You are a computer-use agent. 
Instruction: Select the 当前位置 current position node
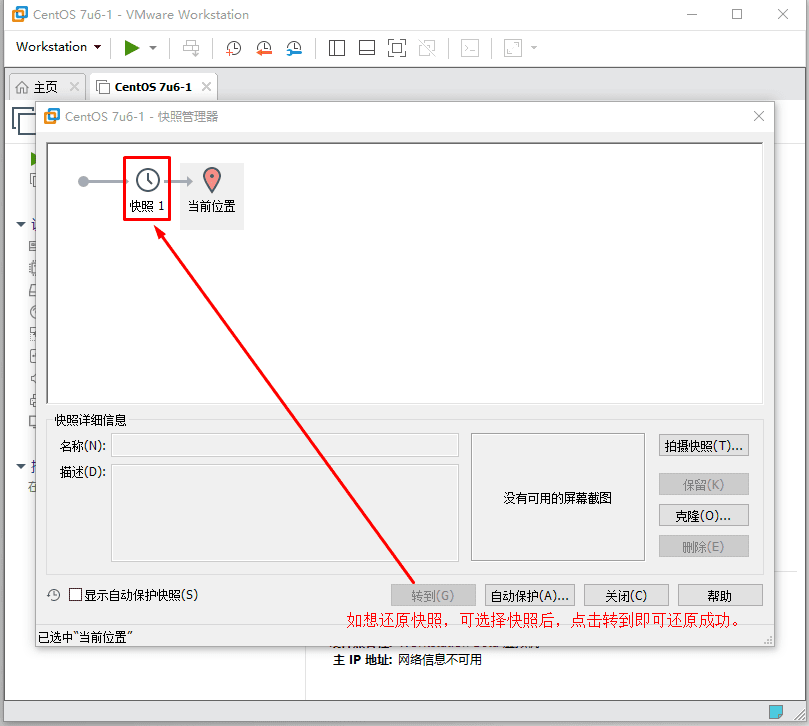pyautogui.click(x=212, y=196)
